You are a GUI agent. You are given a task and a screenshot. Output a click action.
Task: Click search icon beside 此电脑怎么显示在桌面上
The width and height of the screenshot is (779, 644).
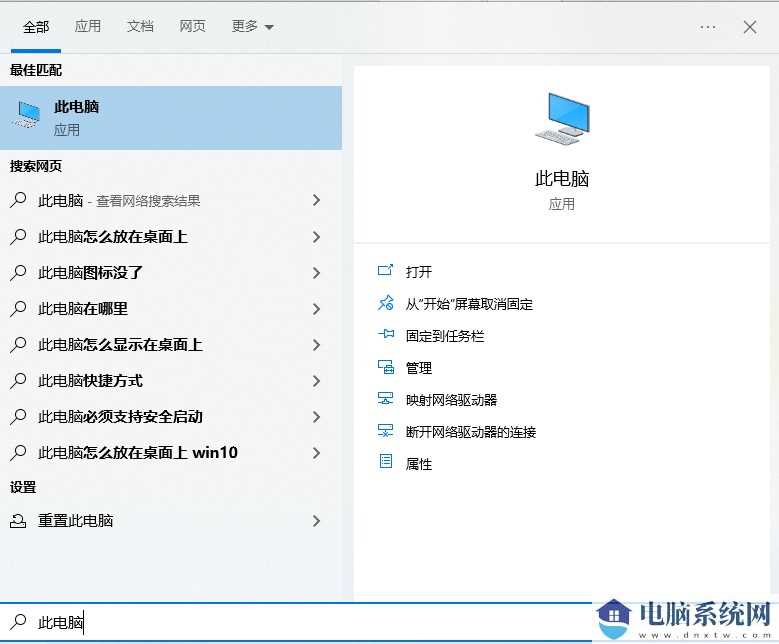[18, 344]
